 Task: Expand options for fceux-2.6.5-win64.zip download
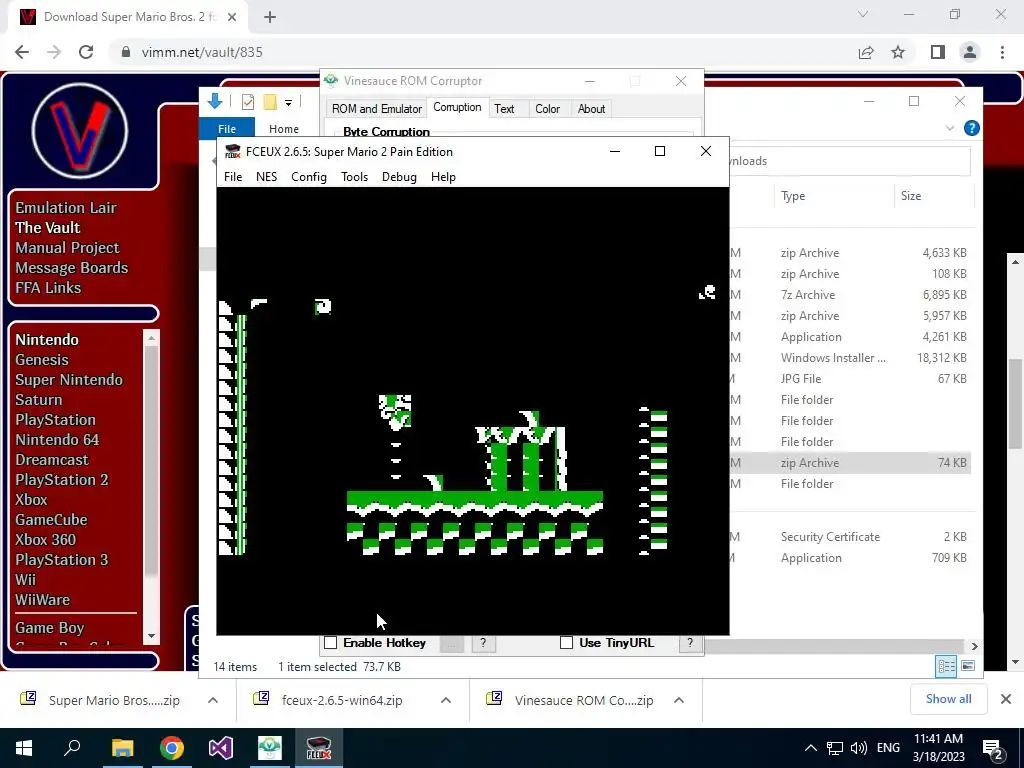click(x=446, y=700)
